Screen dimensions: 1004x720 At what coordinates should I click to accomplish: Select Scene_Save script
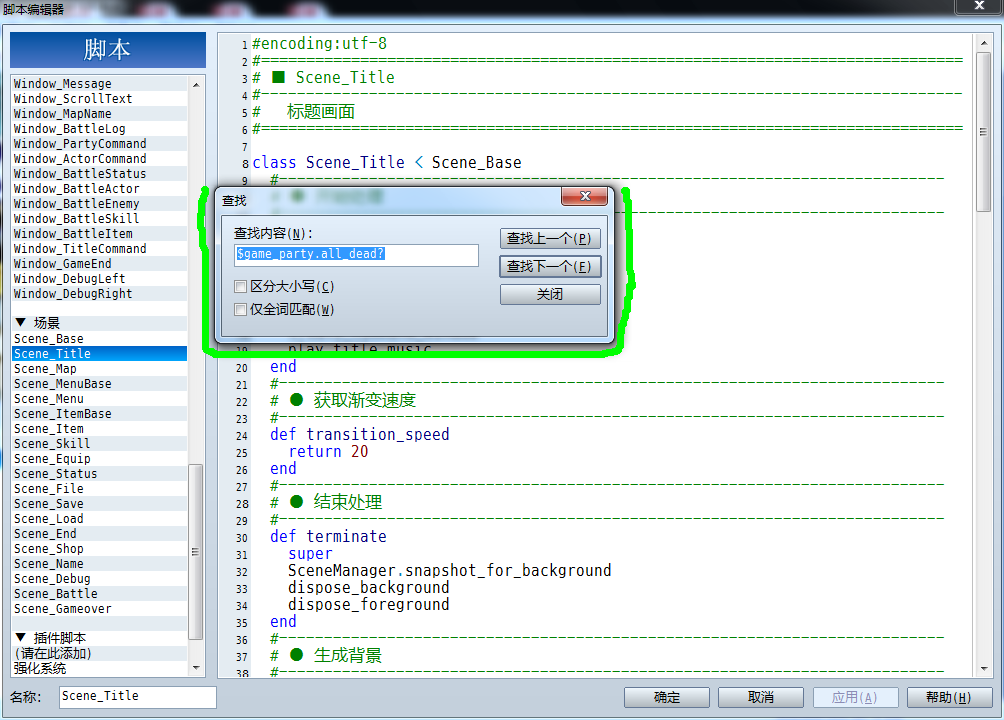click(x=100, y=503)
